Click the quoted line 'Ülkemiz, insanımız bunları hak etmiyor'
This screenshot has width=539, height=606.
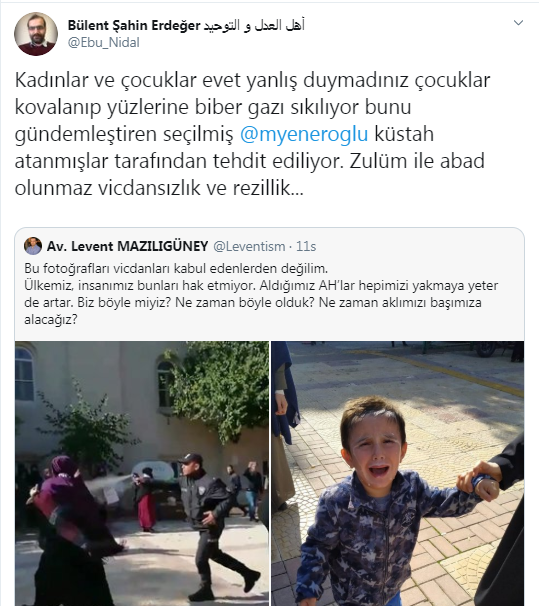139,286
